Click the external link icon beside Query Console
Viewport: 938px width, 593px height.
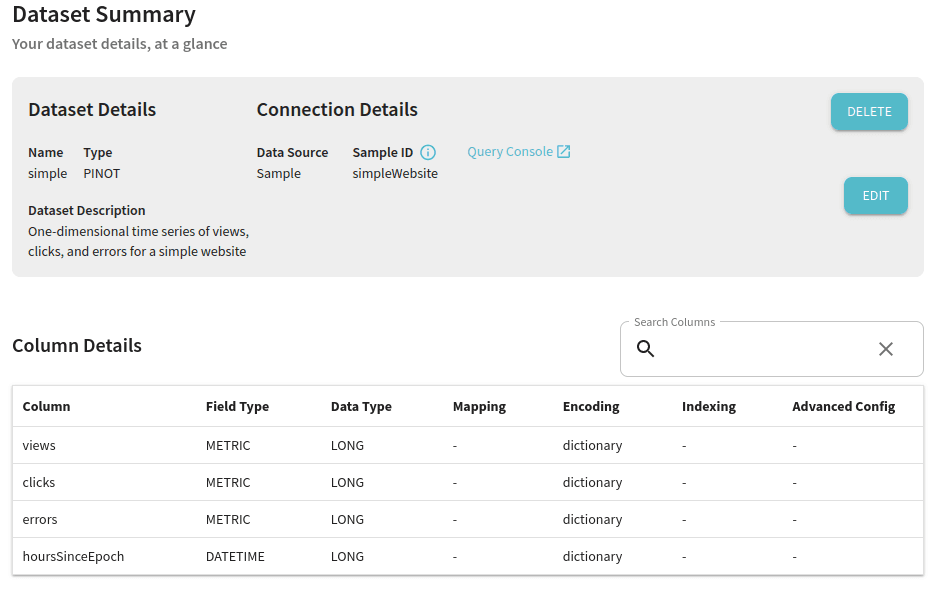[x=564, y=151]
